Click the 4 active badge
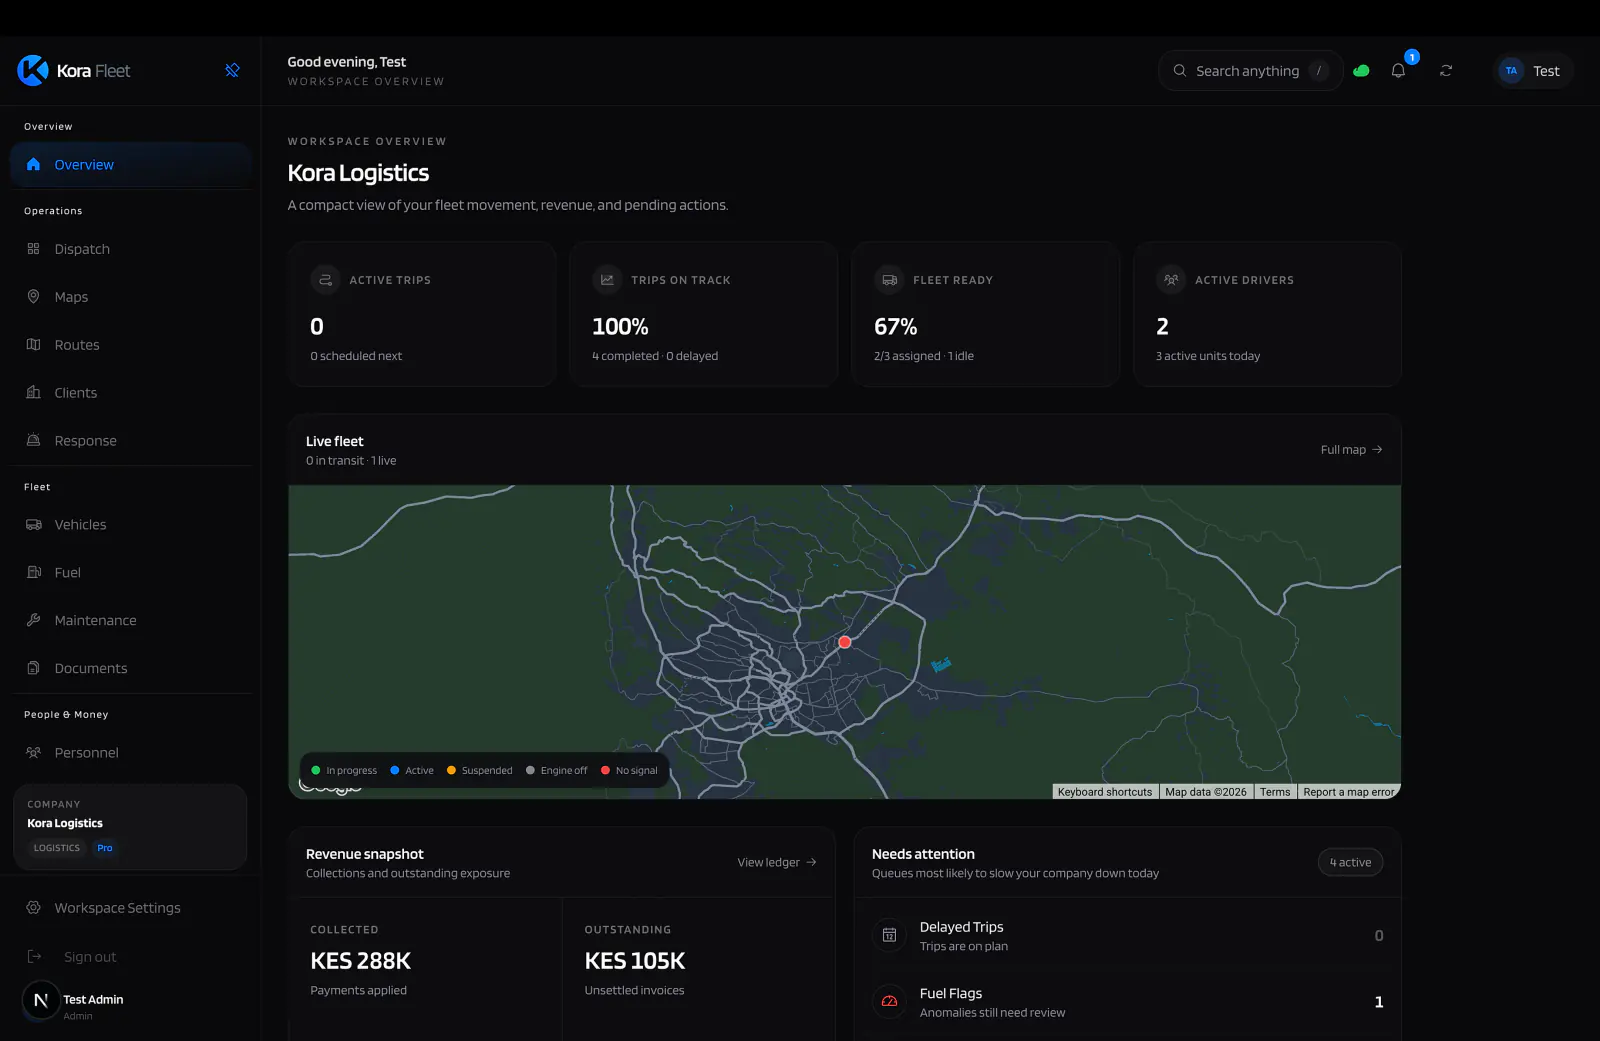The height and width of the screenshot is (1041, 1600). click(1350, 863)
